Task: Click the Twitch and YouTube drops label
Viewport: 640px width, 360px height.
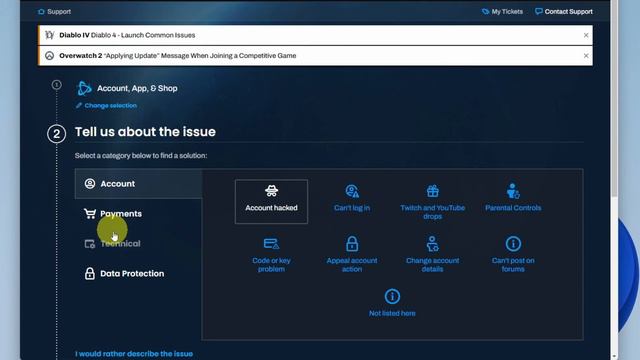Action: pyautogui.click(x=433, y=212)
